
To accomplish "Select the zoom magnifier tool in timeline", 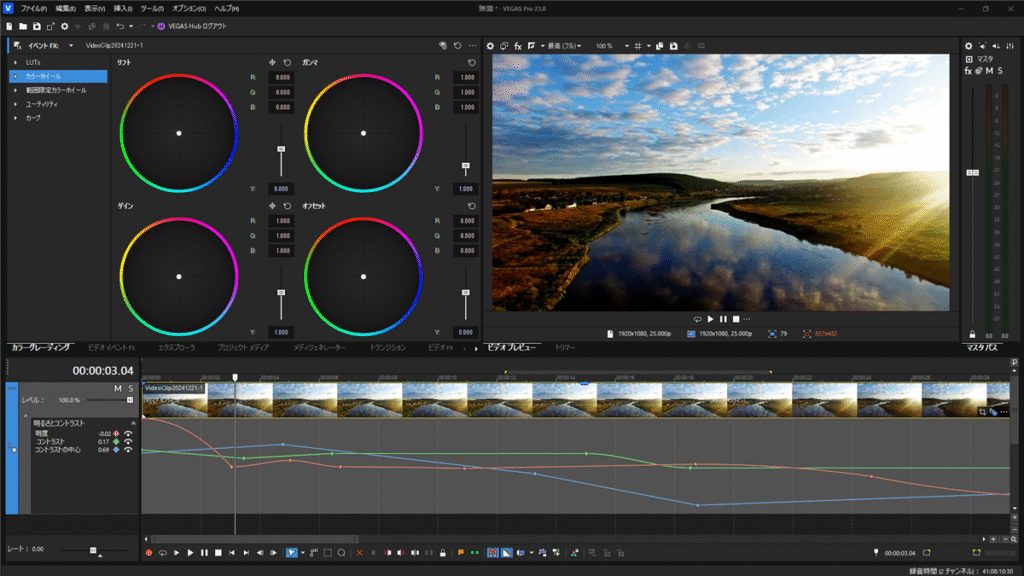I will pos(341,552).
